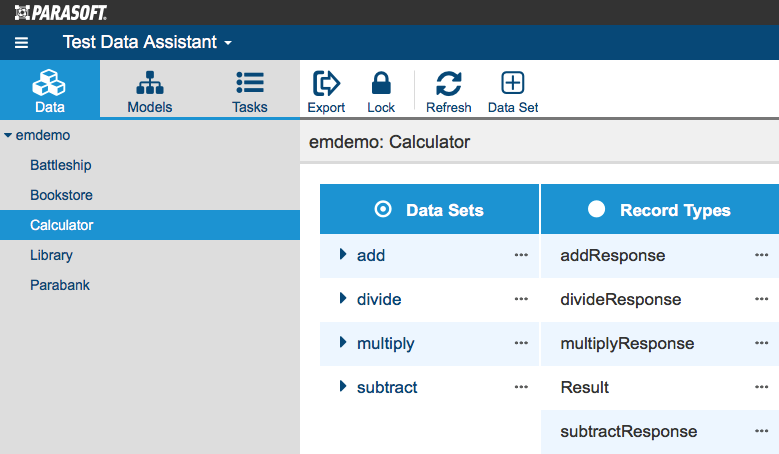
Task: Click the addResponse record type
Action: click(613, 255)
